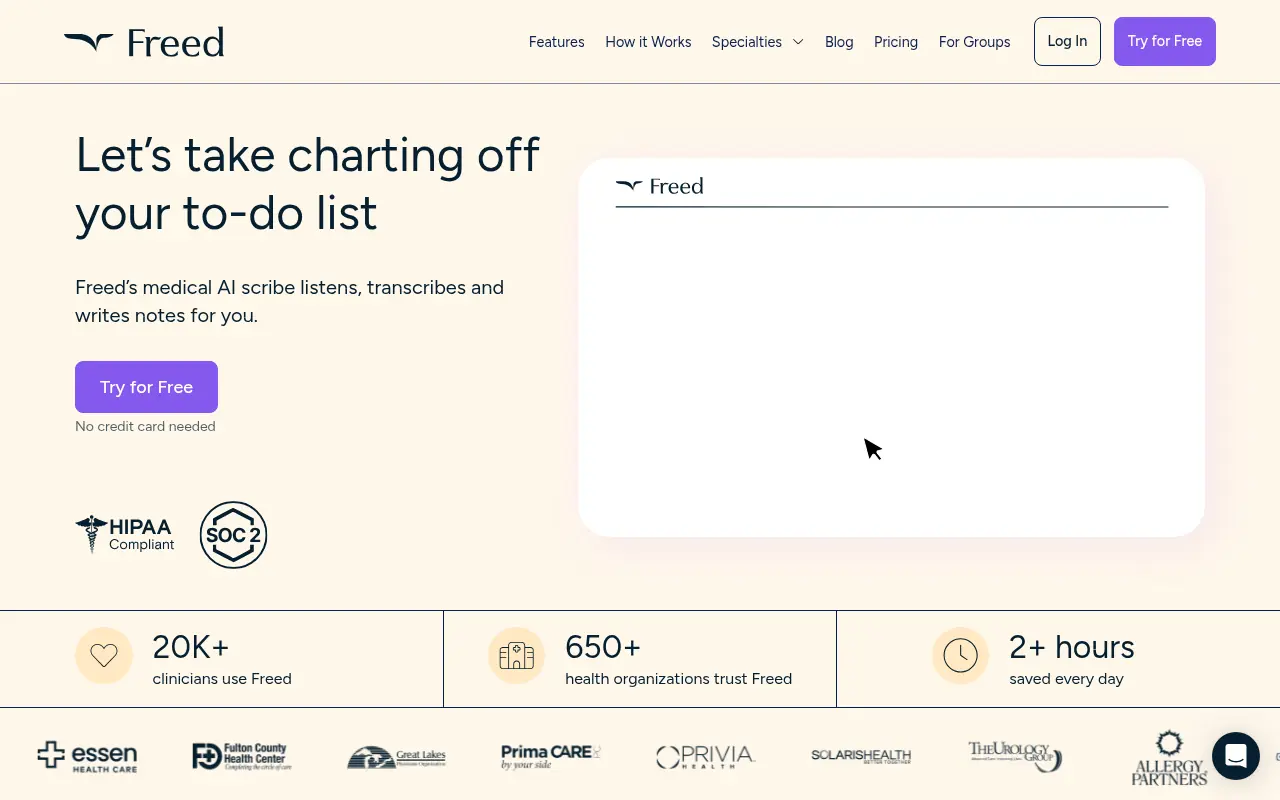Open the Pricing page
The height and width of the screenshot is (800, 1280).
(895, 42)
